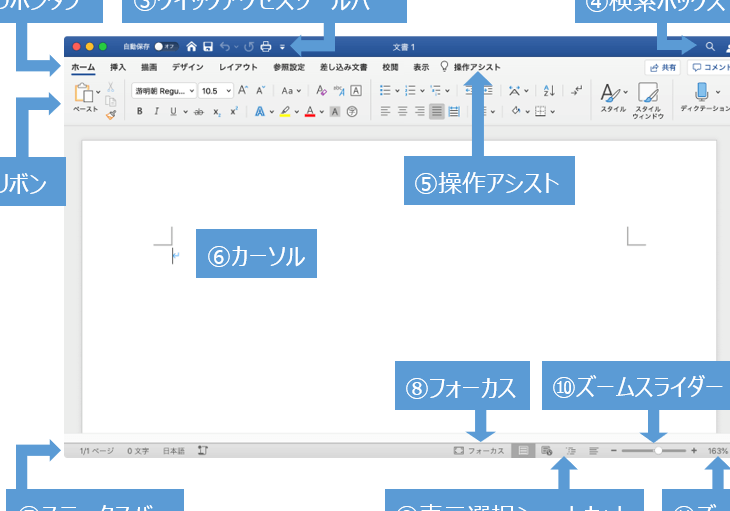The height and width of the screenshot is (511, 730).
Task: Click the Save floppy disk icon
Action: pyautogui.click(x=208, y=47)
